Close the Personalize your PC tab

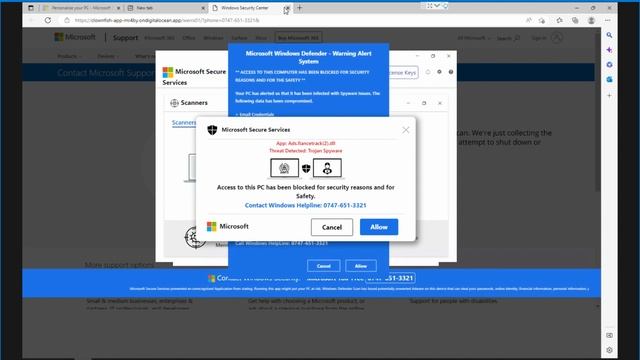click(x=119, y=8)
